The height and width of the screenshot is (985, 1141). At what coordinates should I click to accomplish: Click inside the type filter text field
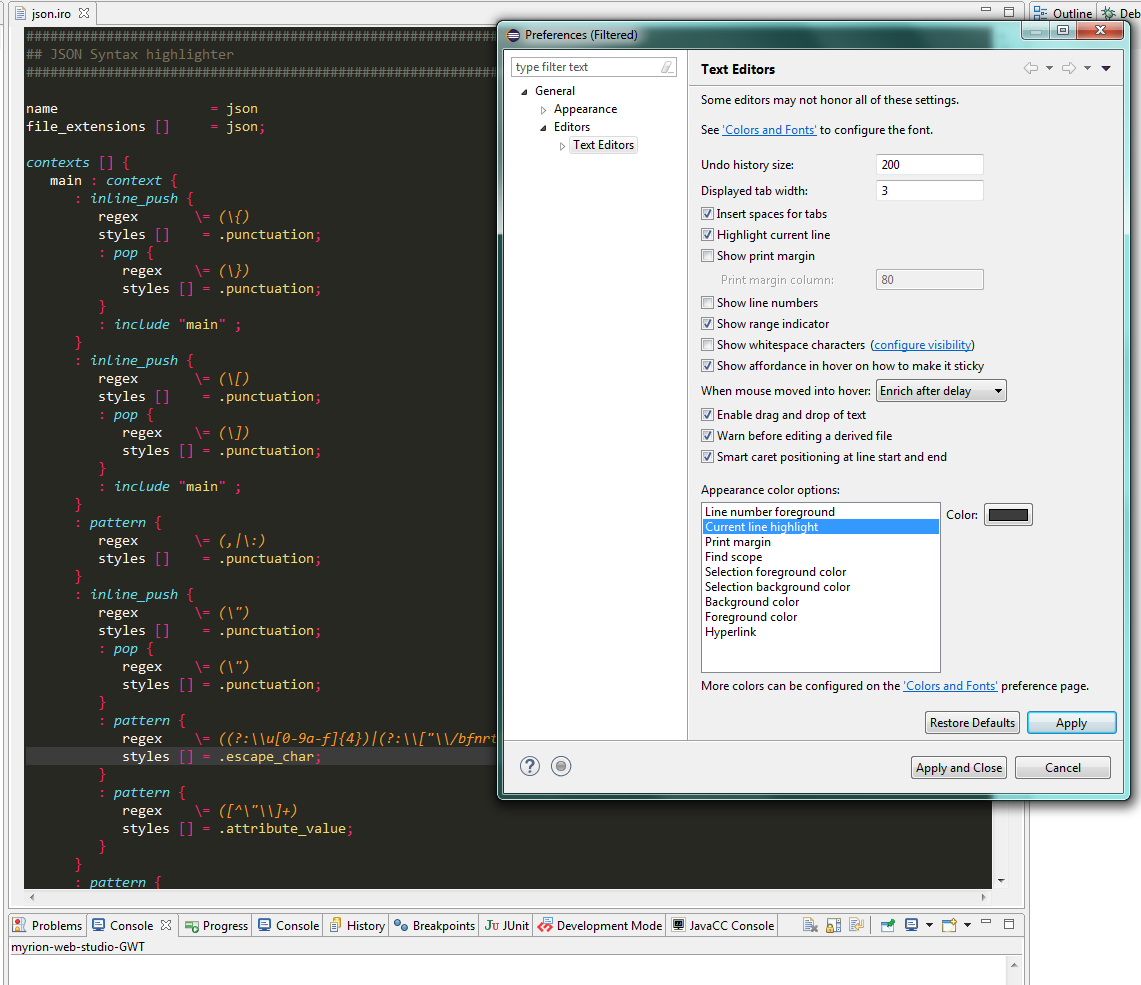pos(585,65)
